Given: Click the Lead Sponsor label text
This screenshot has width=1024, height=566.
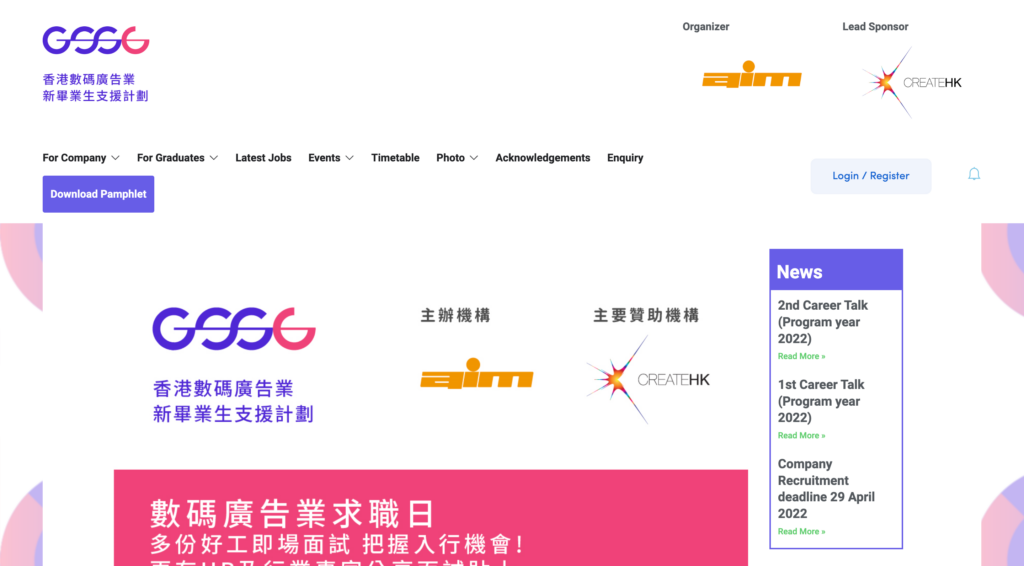Looking at the screenshot, I should pos(875,27).
